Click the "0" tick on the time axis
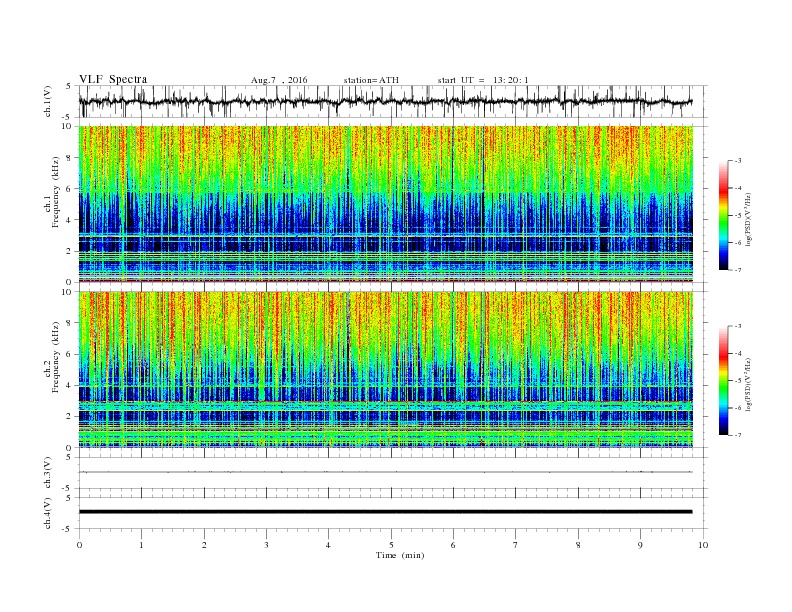The height and width of the screenshot is (612, 792). pyautogui.click(x=79, y=545)
